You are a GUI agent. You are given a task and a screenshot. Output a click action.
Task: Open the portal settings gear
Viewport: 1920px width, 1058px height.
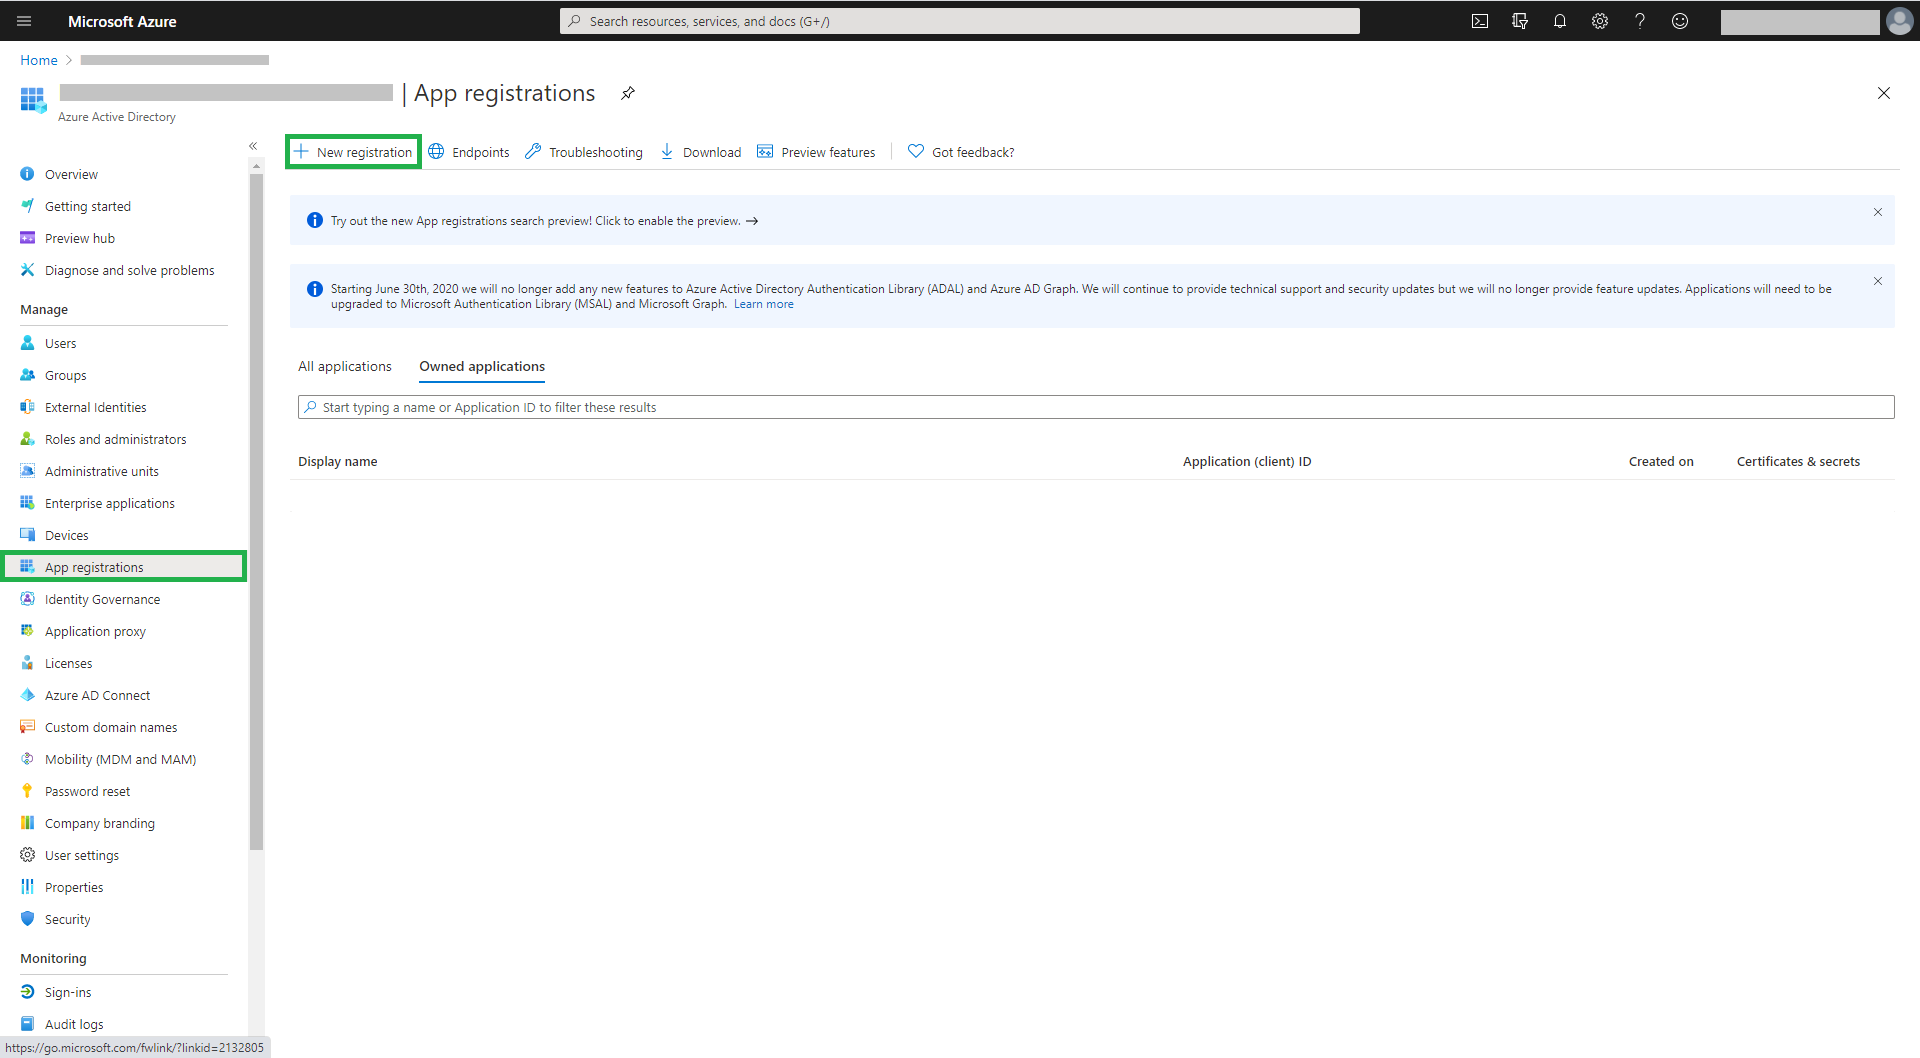click(x=1600, y=21)
